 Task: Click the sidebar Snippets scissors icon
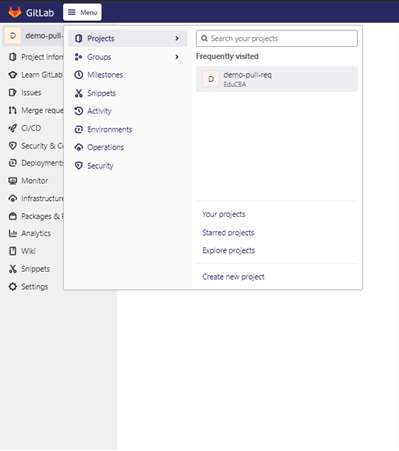[x=13, y=269]
